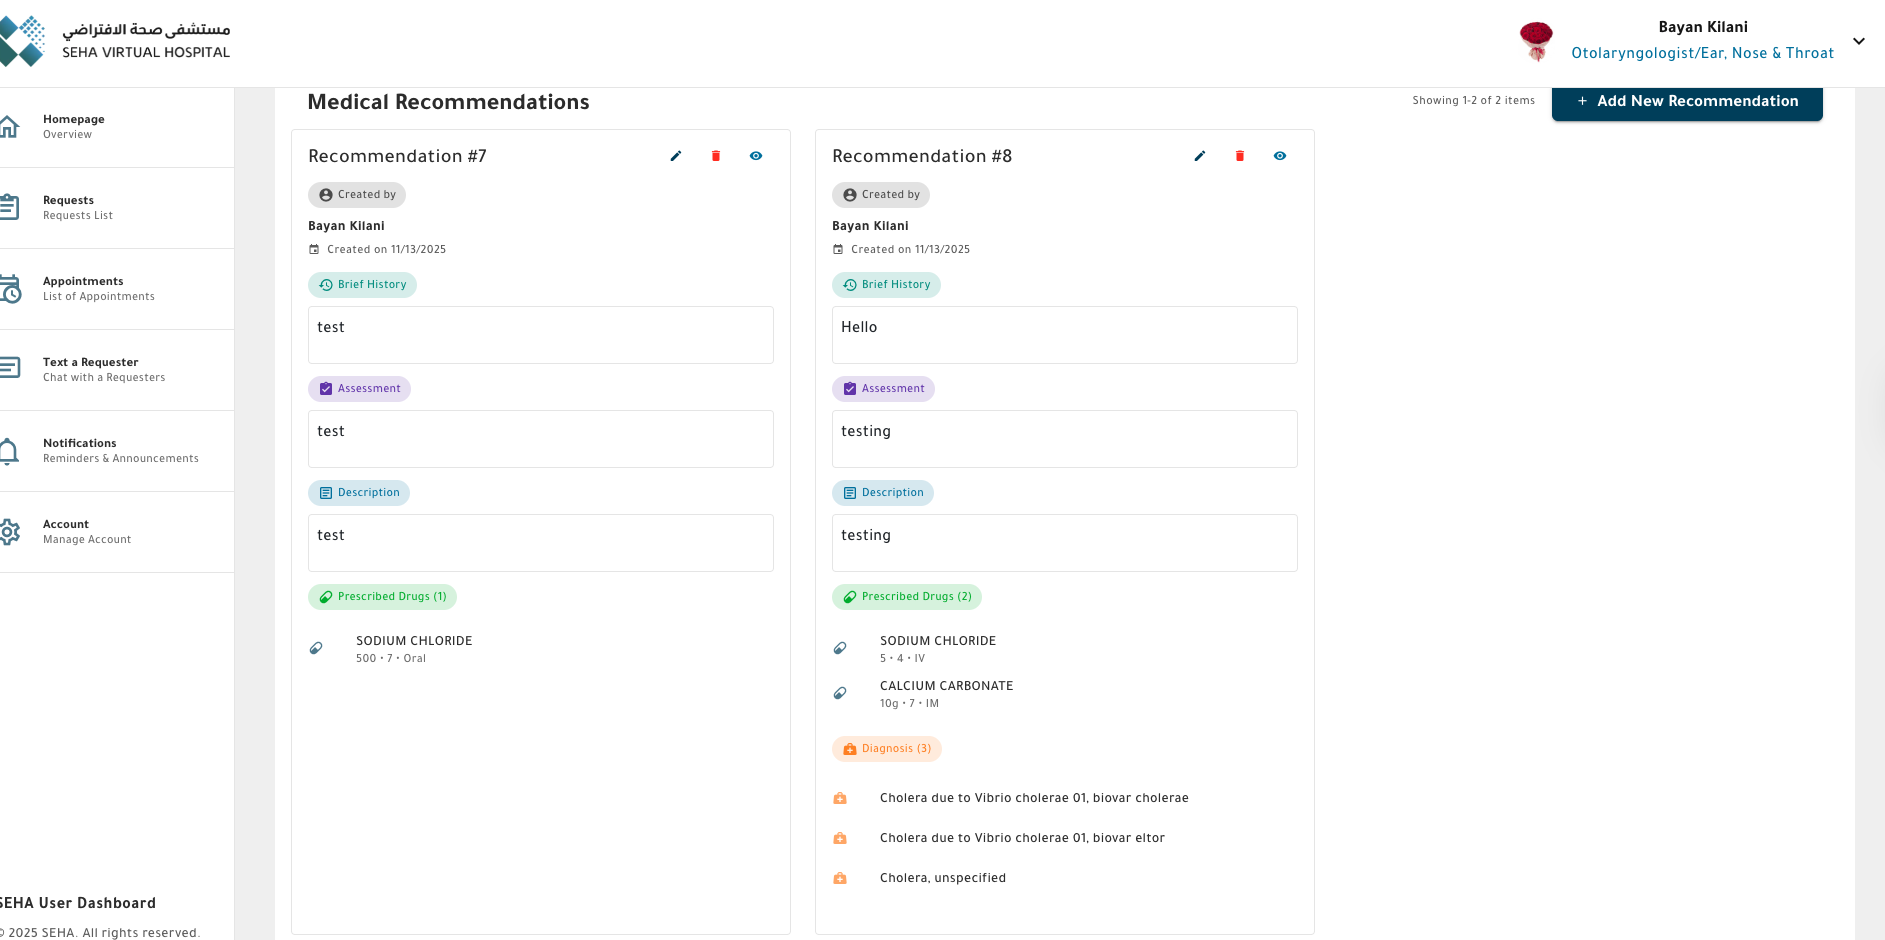Screen dimensions: 1885x940
Task: View Recommendation #7 with the eye icon
Action: tap(756, 156)
